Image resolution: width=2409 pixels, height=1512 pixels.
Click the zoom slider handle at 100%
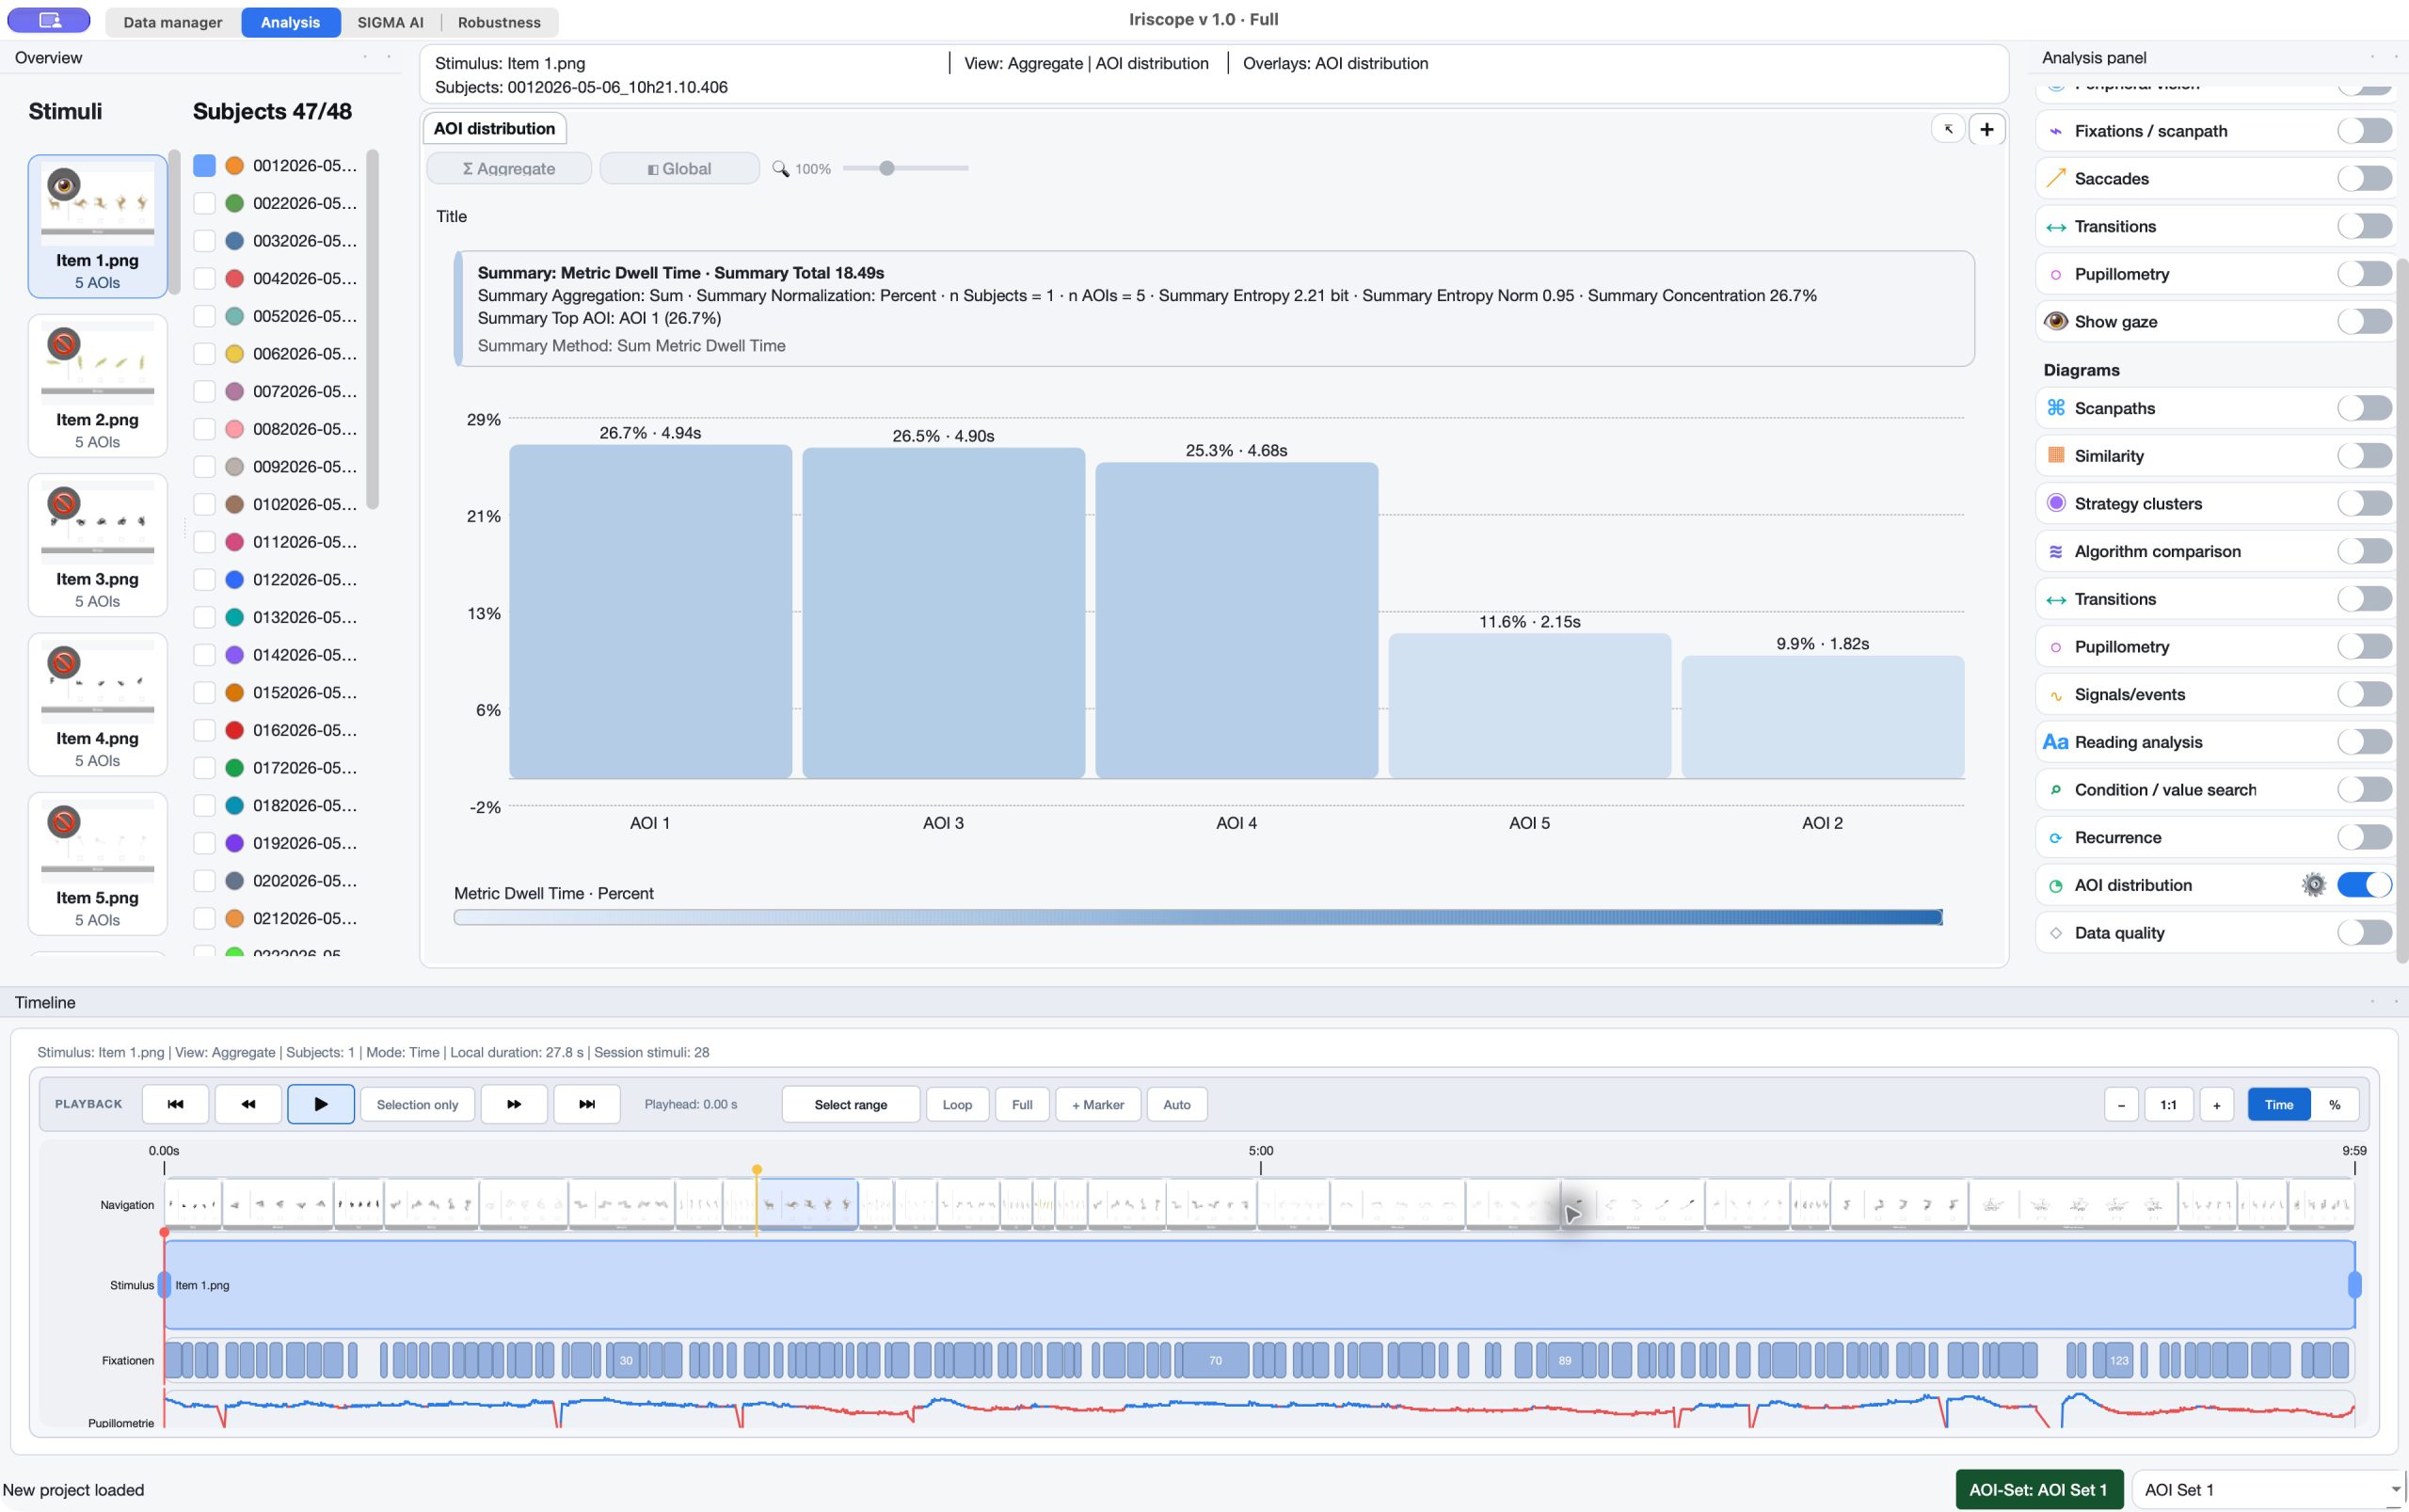click(x=886, y=168)
